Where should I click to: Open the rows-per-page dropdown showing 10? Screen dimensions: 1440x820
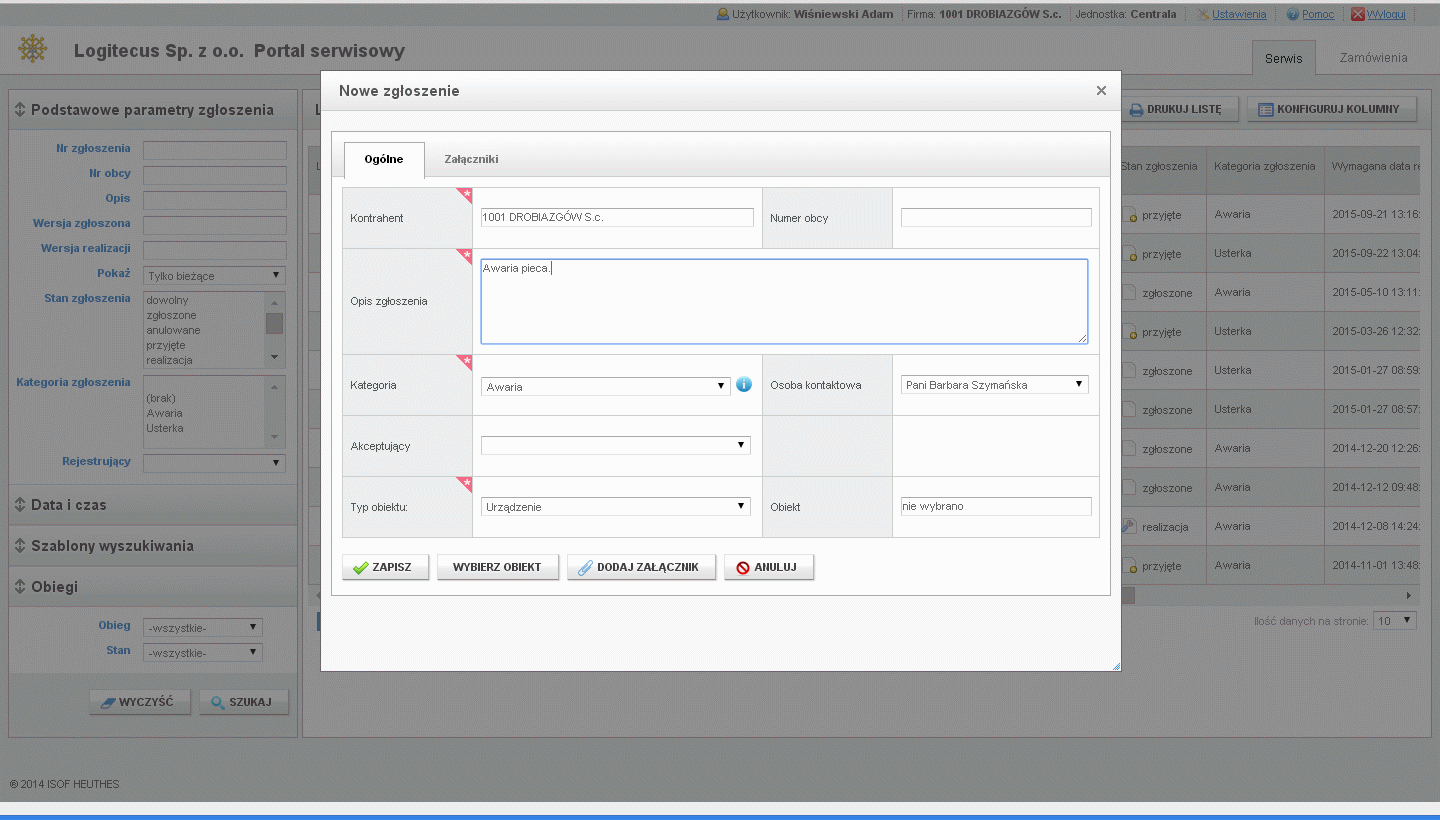click(x=1395, y=620)
